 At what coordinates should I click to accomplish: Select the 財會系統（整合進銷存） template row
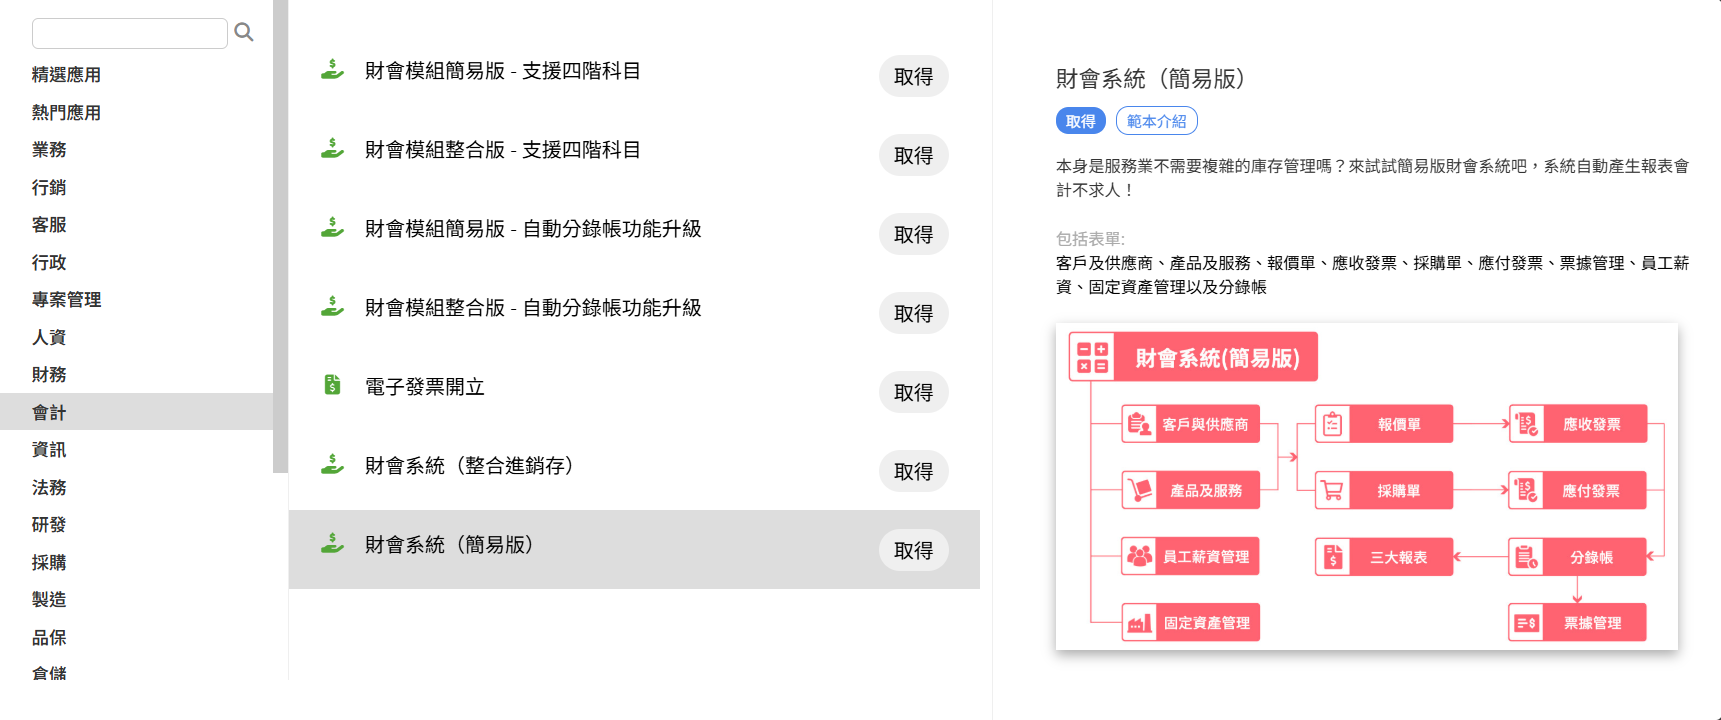(x=600, y=466)
